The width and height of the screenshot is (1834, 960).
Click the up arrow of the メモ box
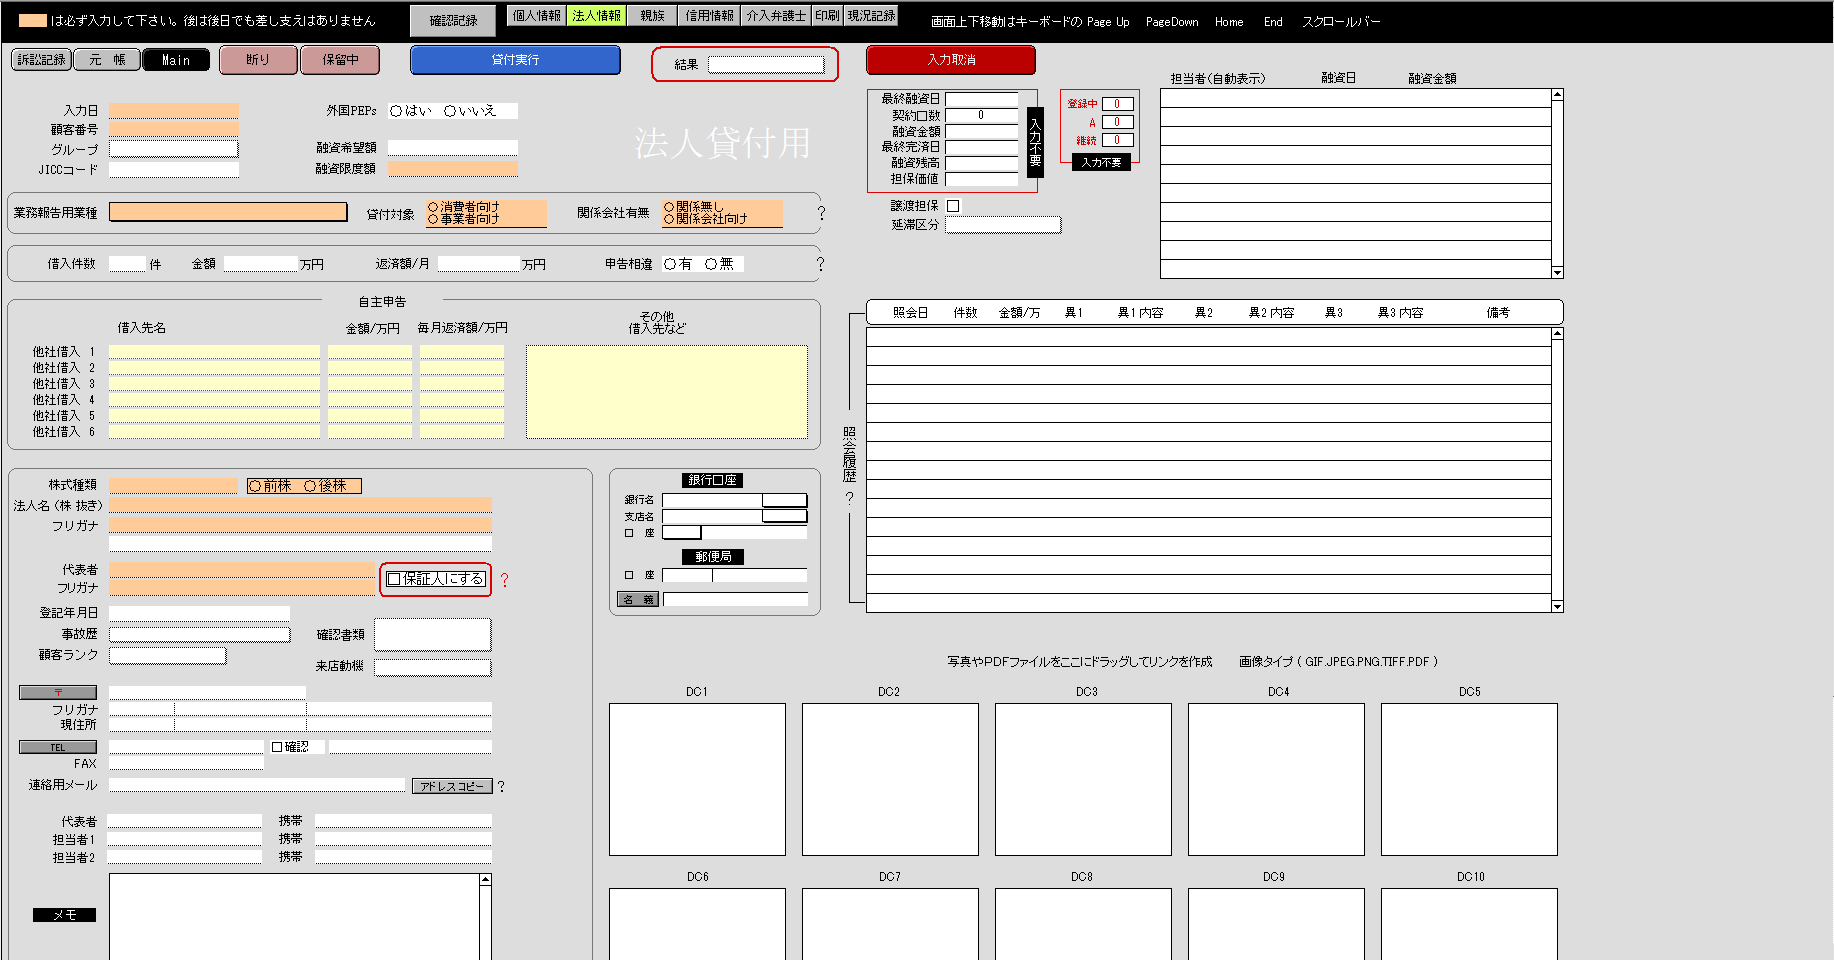click(x=485, y=880)
